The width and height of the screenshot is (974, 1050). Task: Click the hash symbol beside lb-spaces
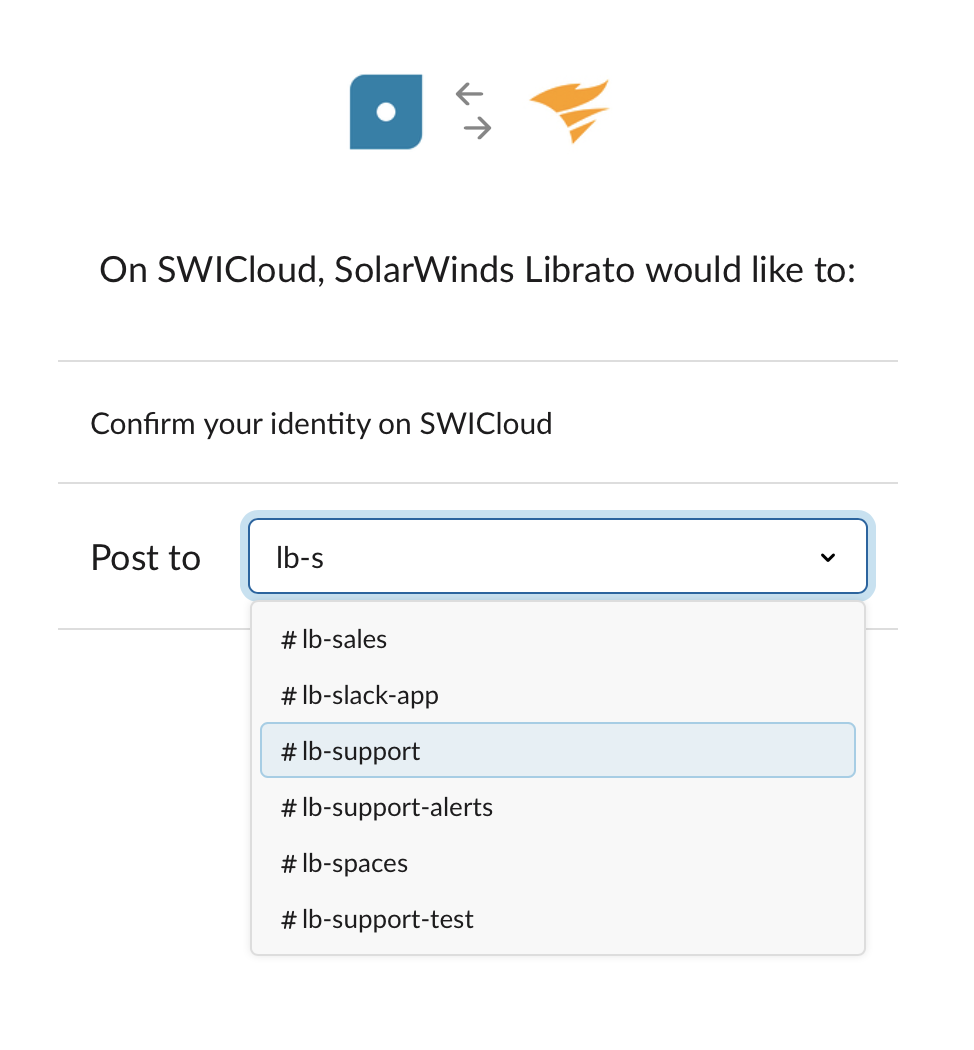(288, 863)
